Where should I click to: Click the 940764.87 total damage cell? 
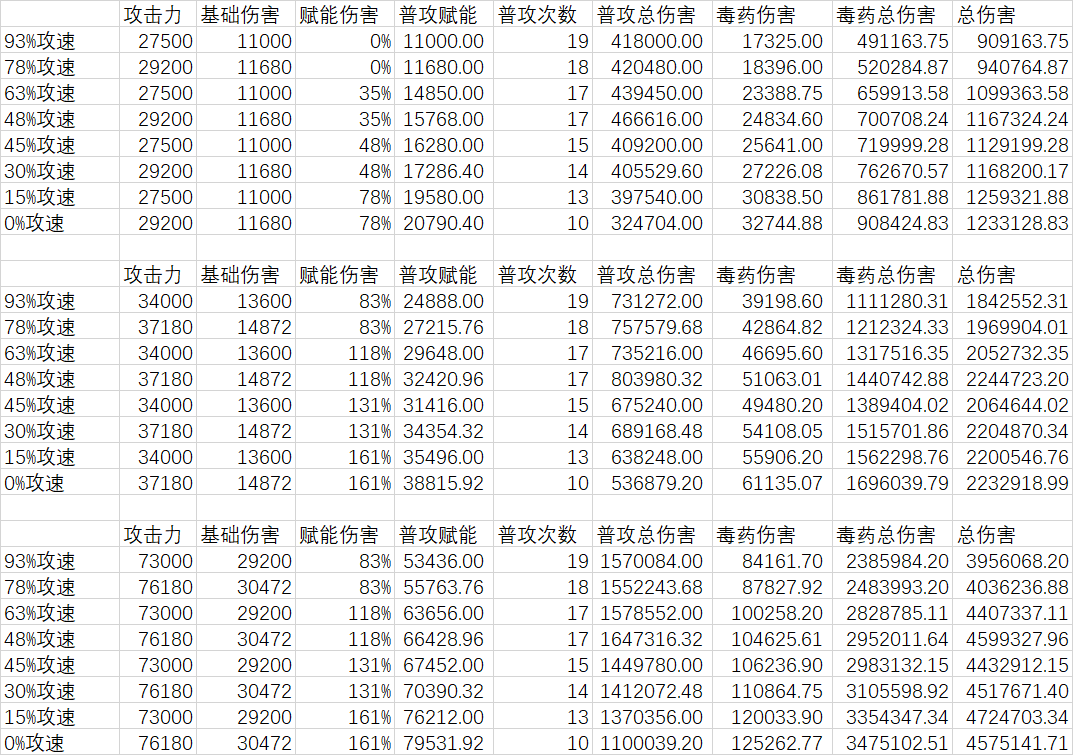click(1012, 67)
